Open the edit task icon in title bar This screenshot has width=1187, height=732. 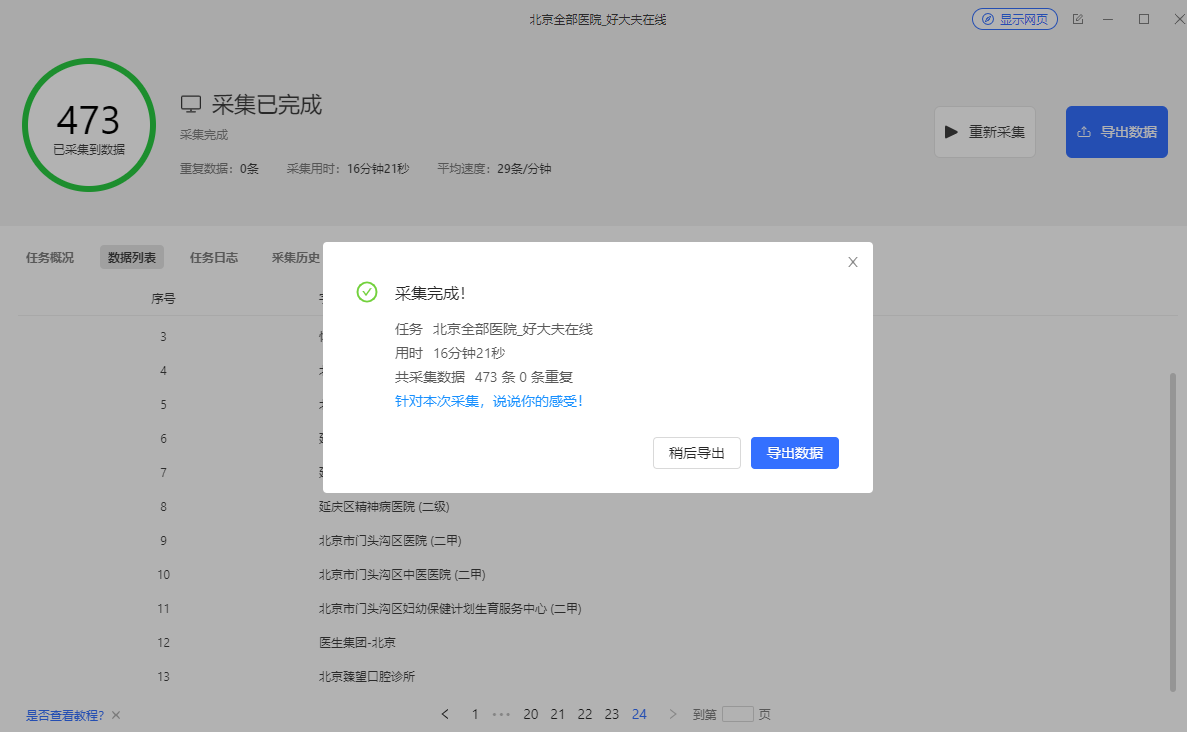pos(1078,19)
